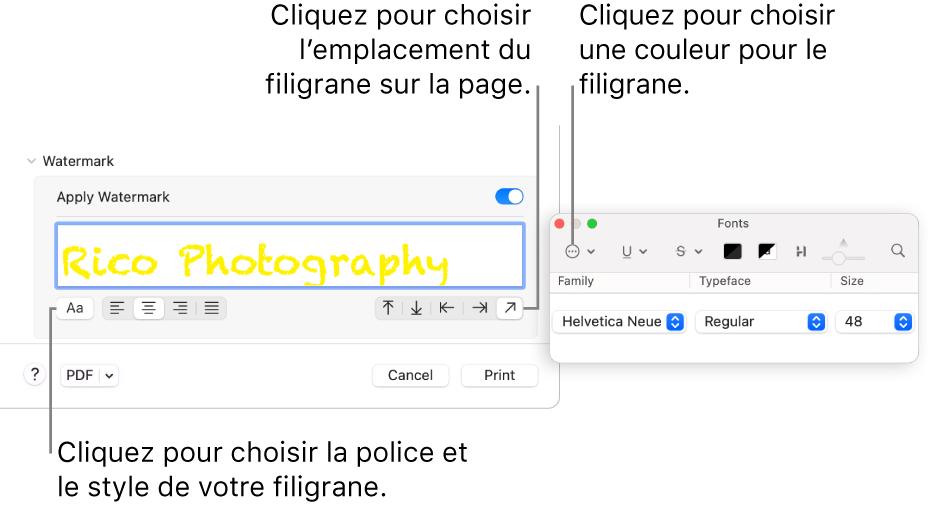Open text shadow toggle in Fonts
This screenshot has width=931, height=508.
[x=801, y=252]
